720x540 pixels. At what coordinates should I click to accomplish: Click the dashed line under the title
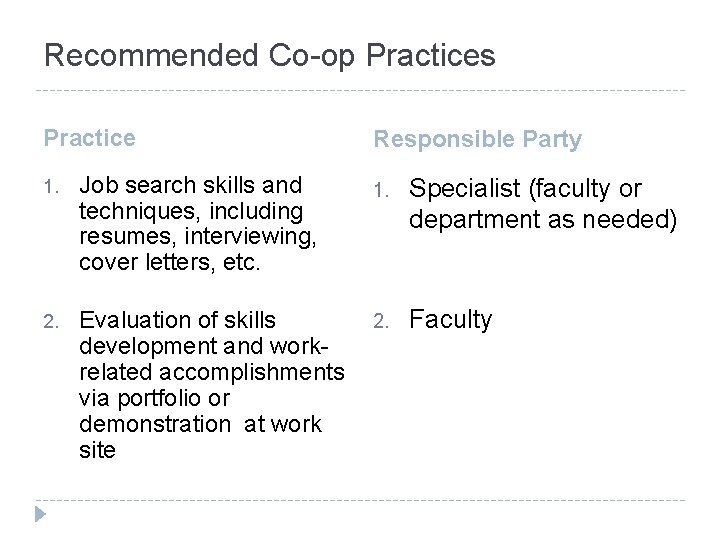pyautogui.click(x=360, y=90)
